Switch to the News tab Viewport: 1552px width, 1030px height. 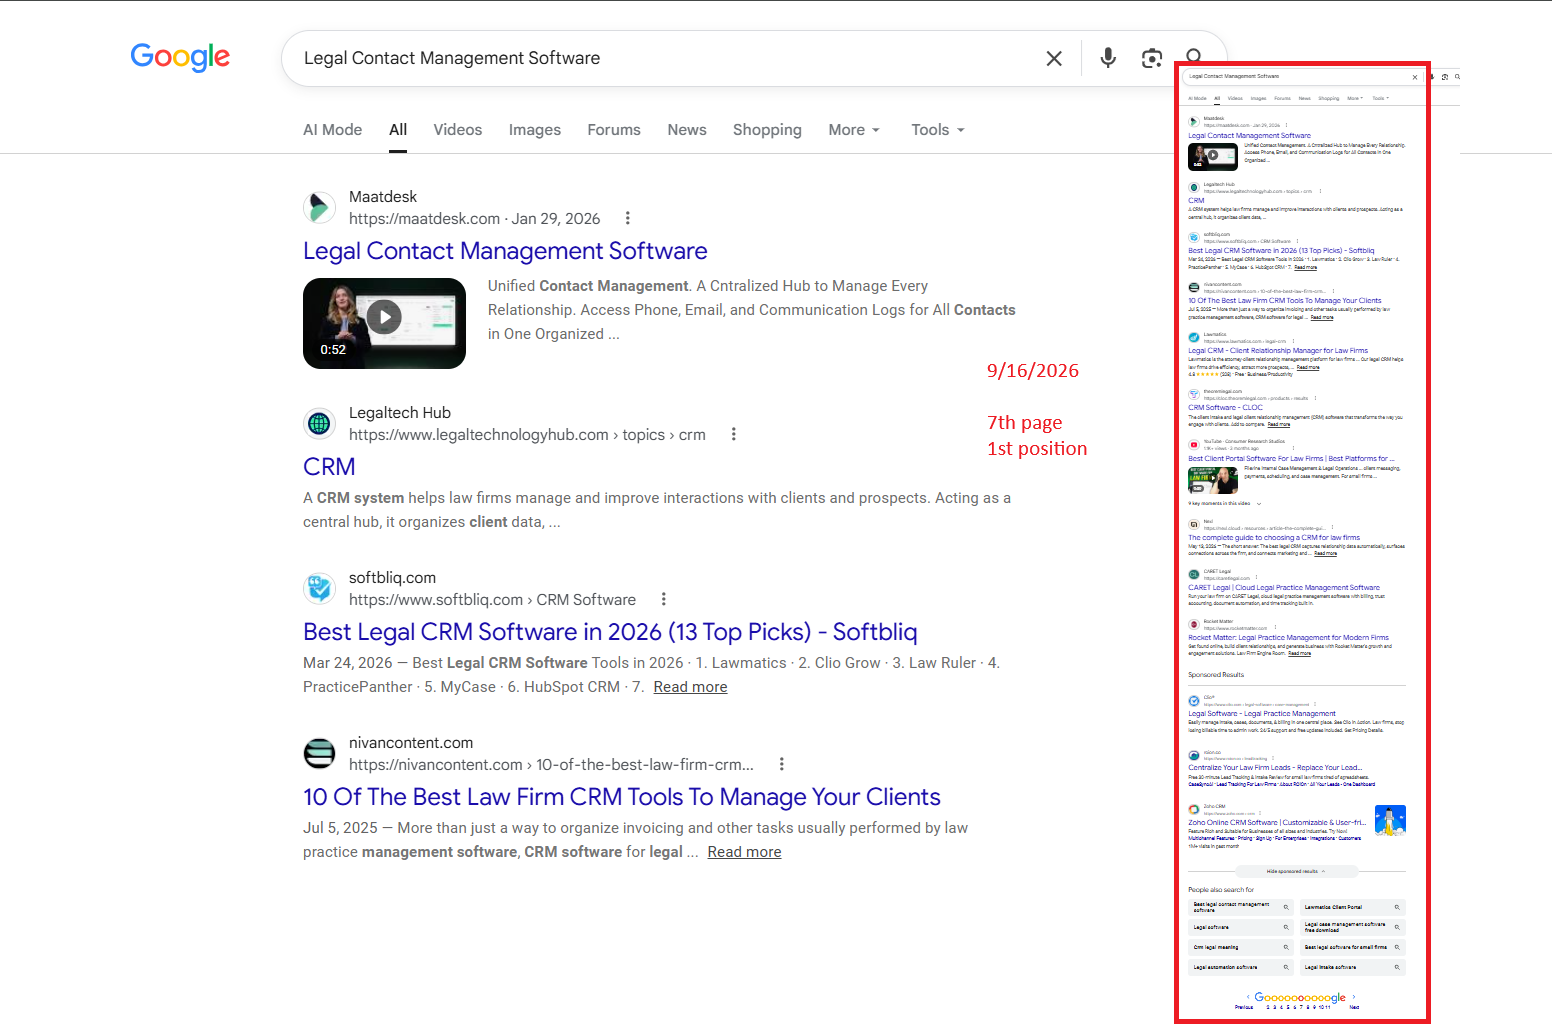[687, 130]
